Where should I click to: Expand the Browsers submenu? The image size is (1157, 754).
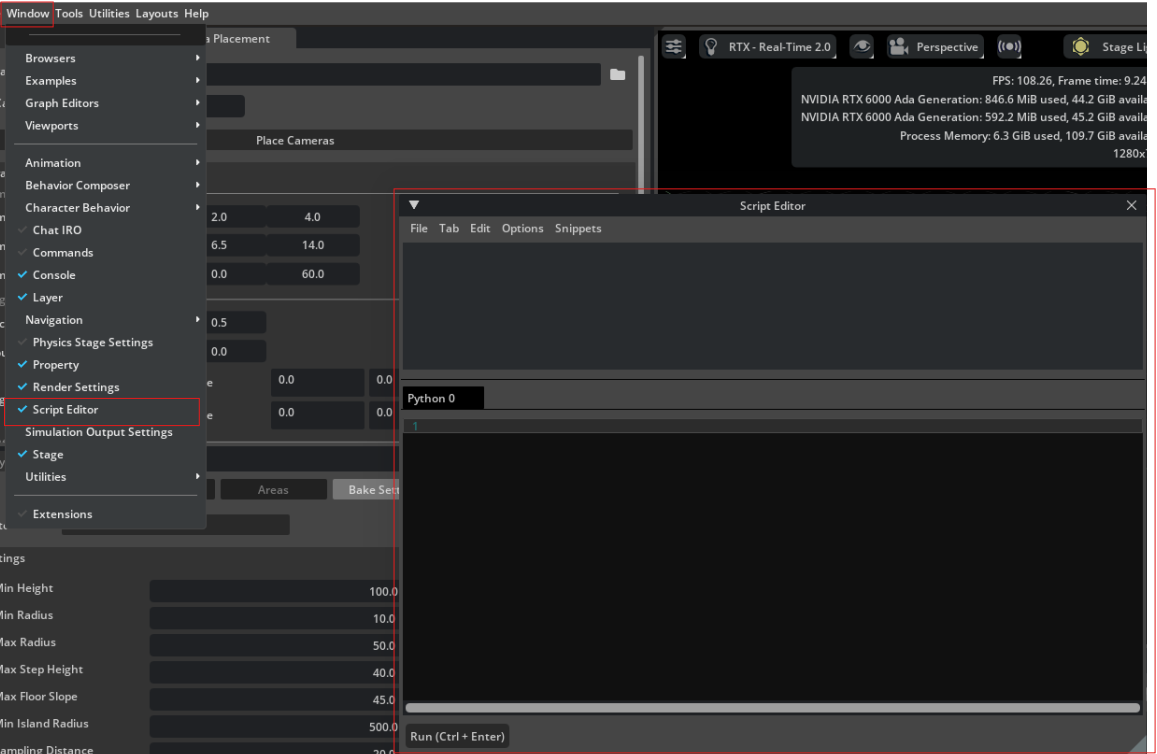(x=51, y=58)
